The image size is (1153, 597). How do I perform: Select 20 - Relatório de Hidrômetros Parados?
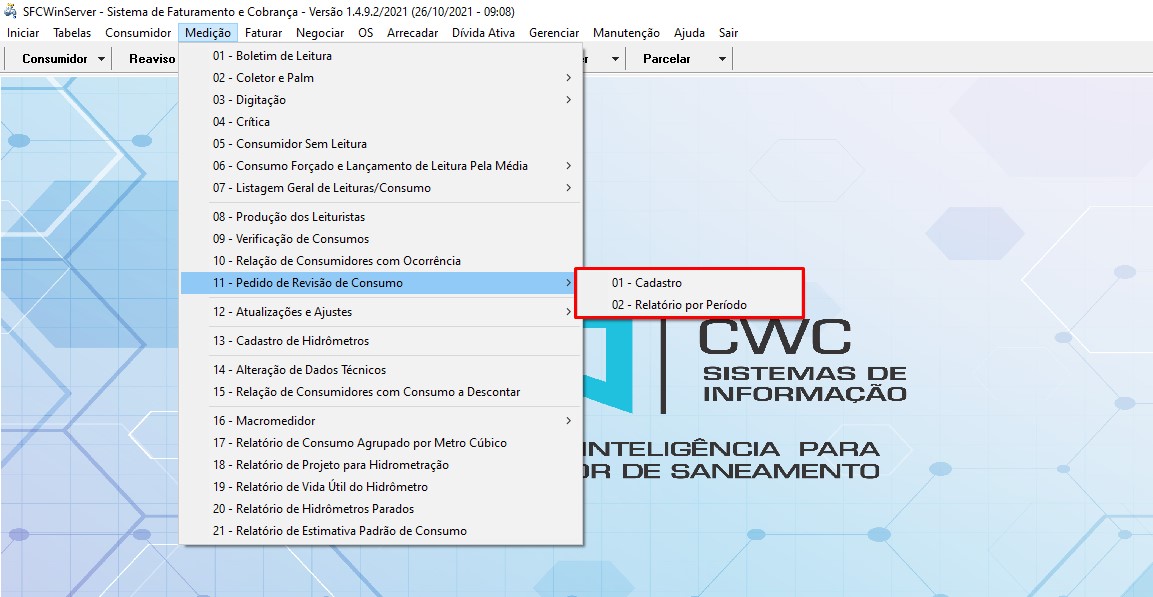click(313, 509)
